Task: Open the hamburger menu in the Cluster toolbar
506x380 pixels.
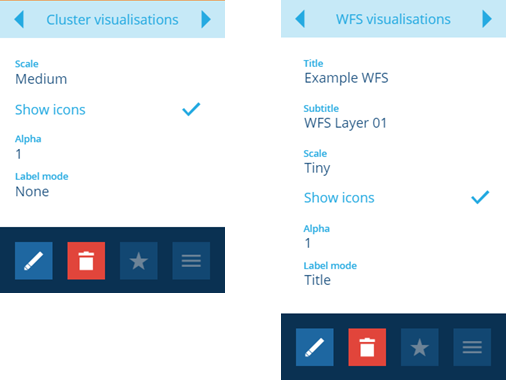Action: click(x=191, y=261)
